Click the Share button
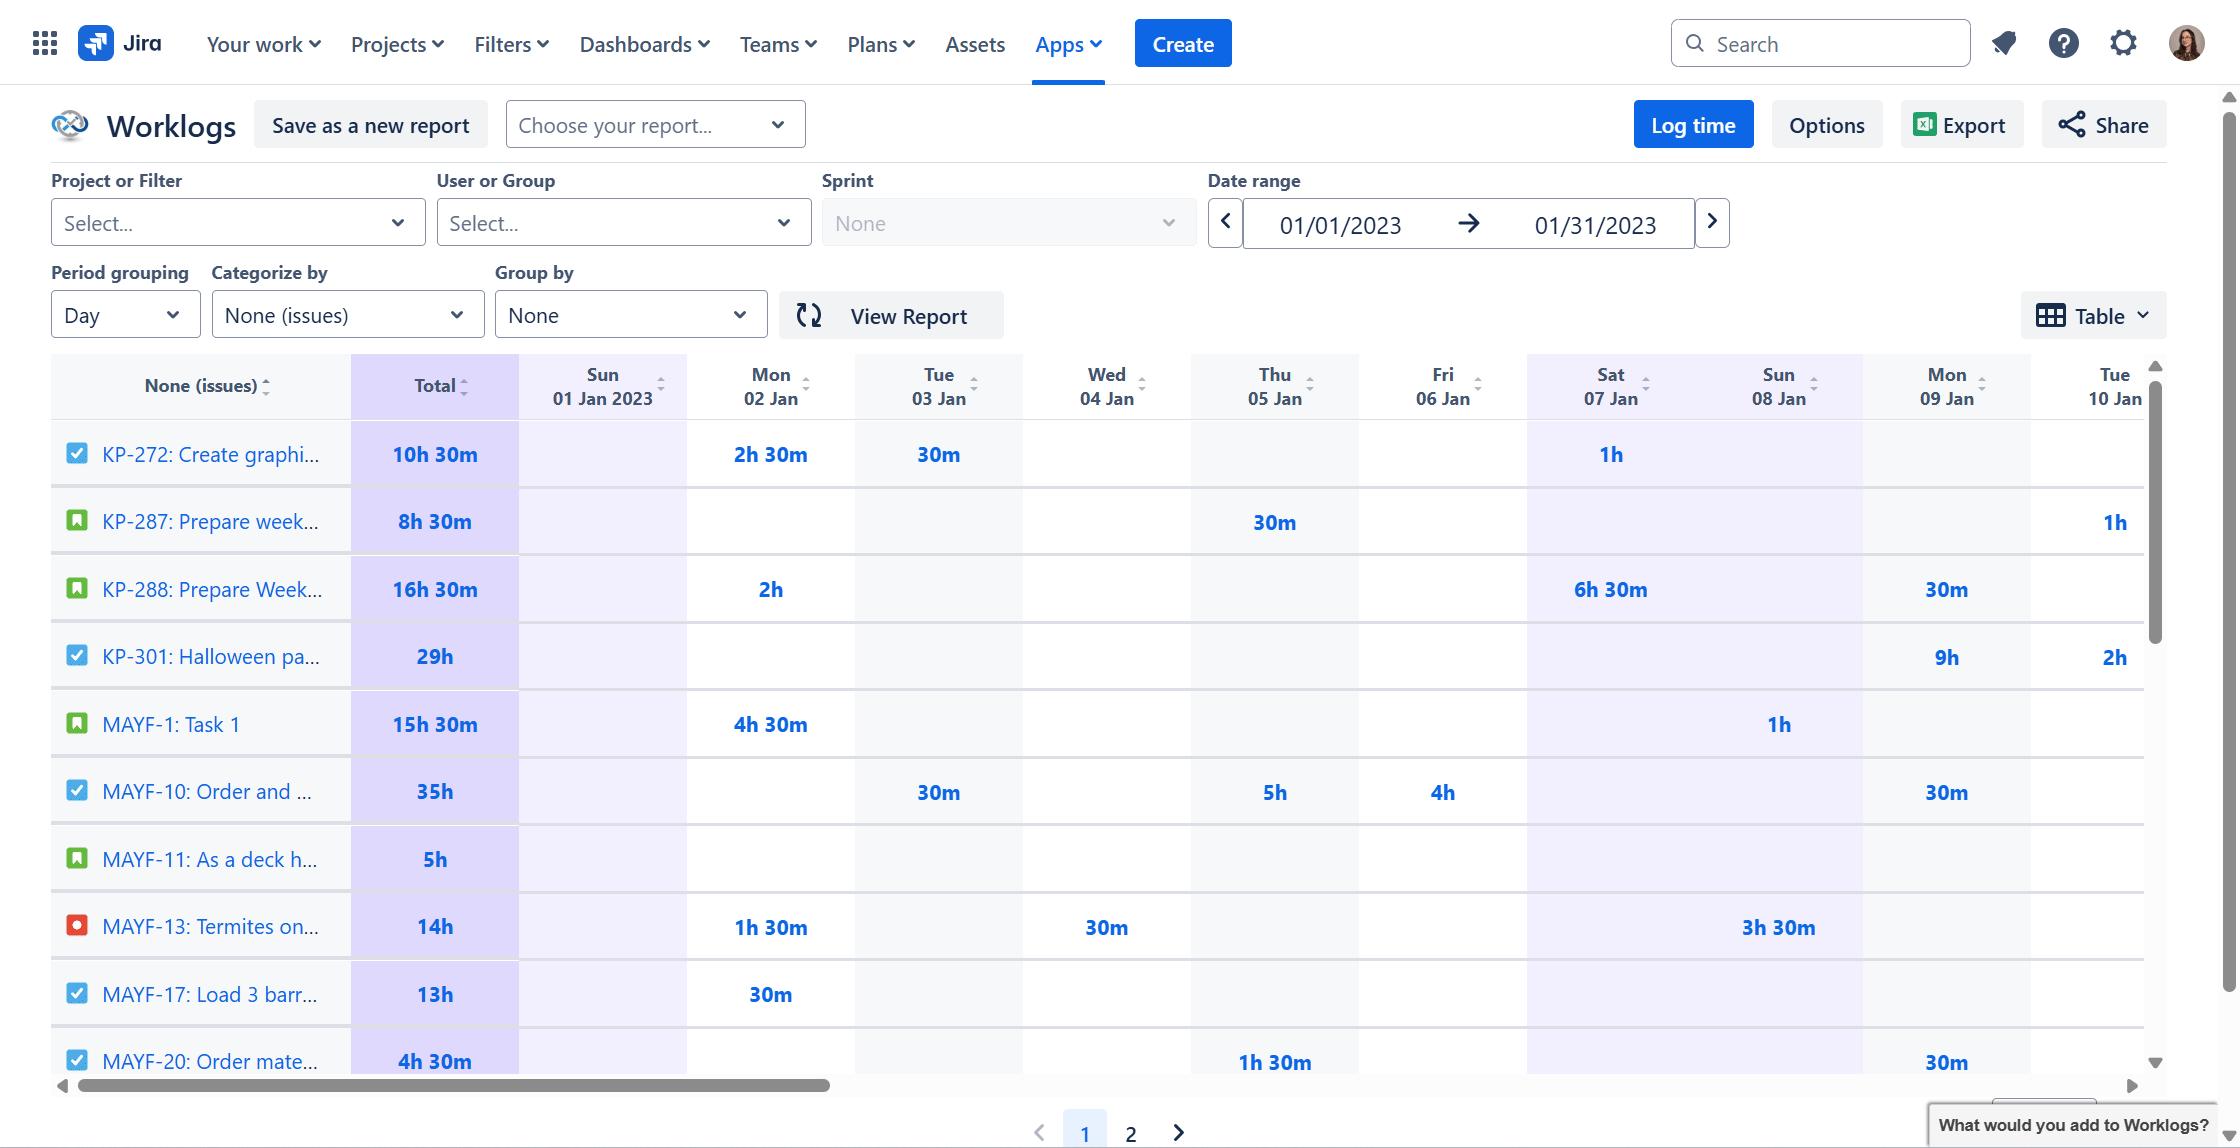Image resolution: width=2240 pixels, height=1148 pixels. 2103,125
